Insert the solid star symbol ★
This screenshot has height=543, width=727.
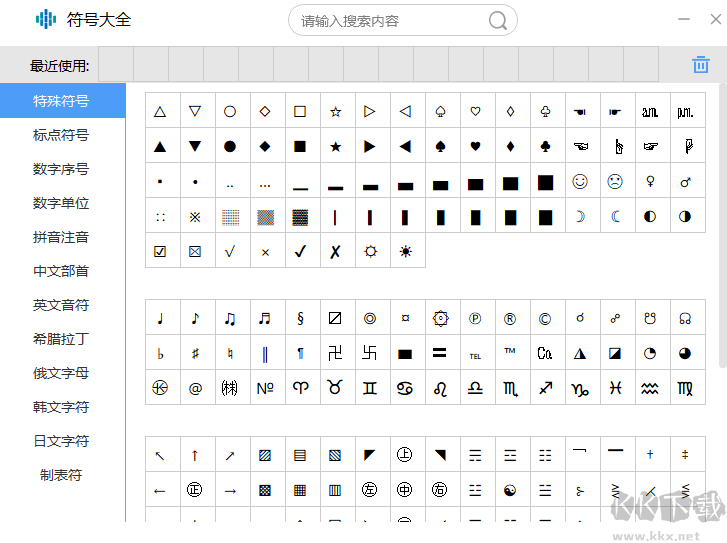pos(335,147)
